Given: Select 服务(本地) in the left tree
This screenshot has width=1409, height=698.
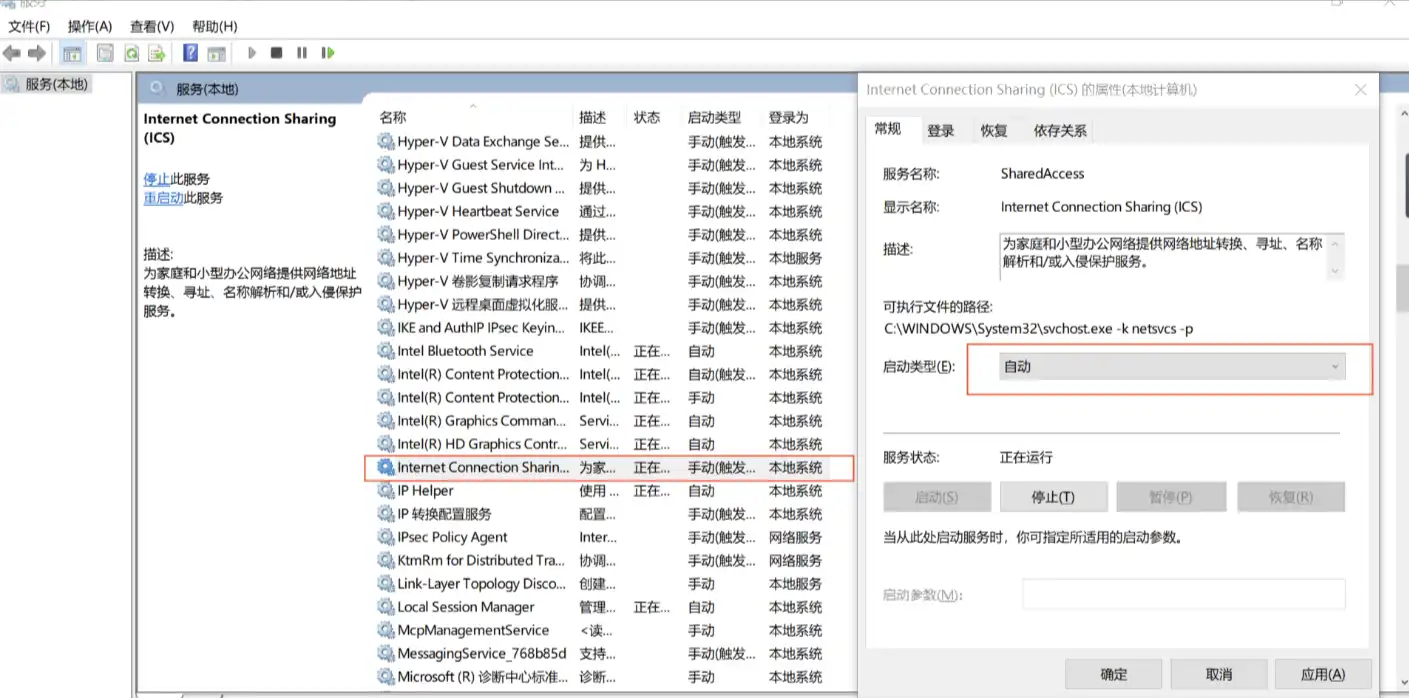Looking at the screenshot, I should click(57, 84).
